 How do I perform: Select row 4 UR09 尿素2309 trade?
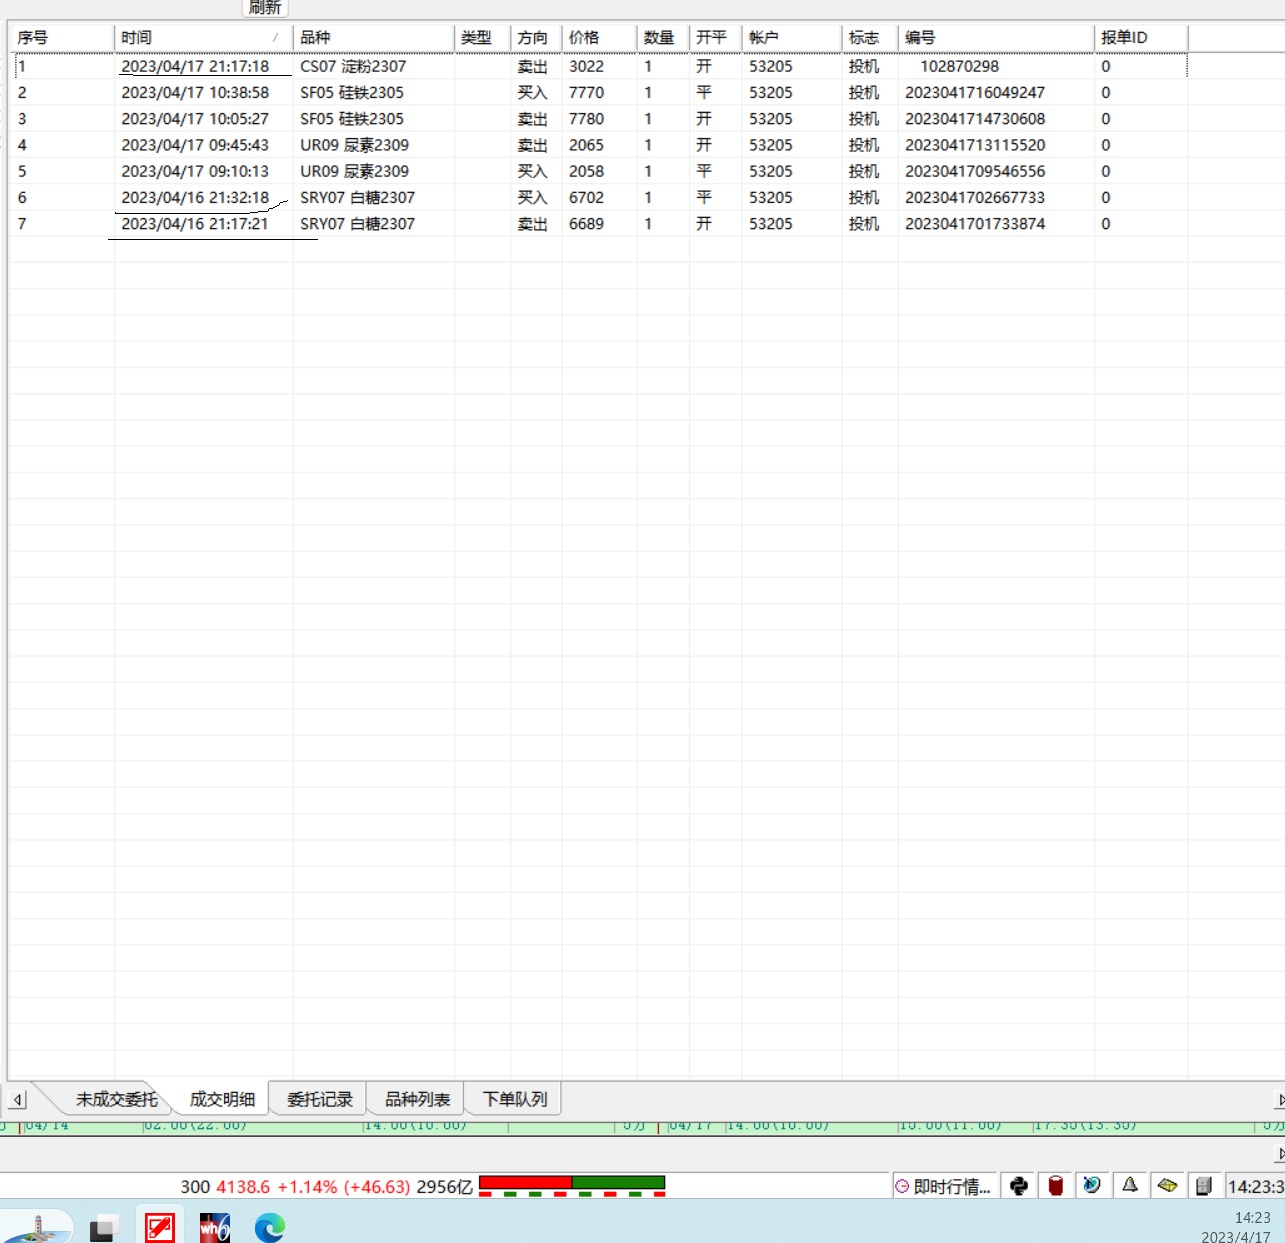[354, 145]
